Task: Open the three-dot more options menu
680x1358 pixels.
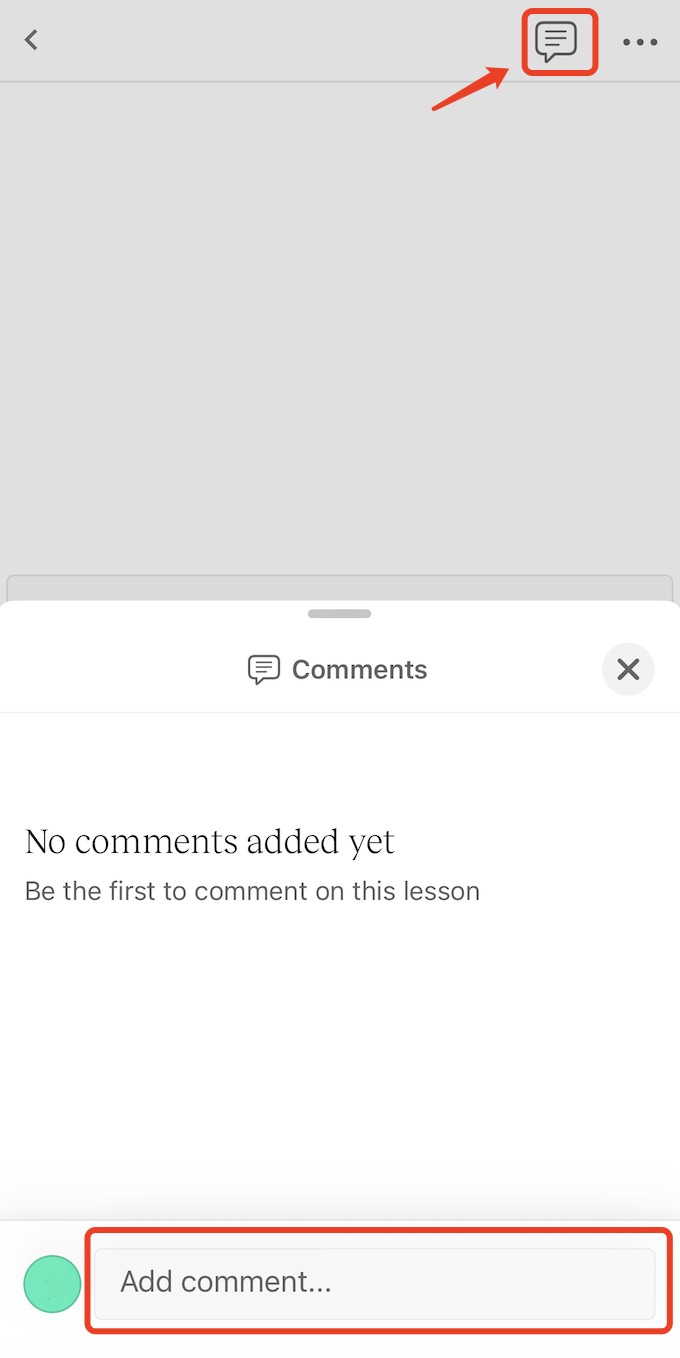Action: (640, 42)
